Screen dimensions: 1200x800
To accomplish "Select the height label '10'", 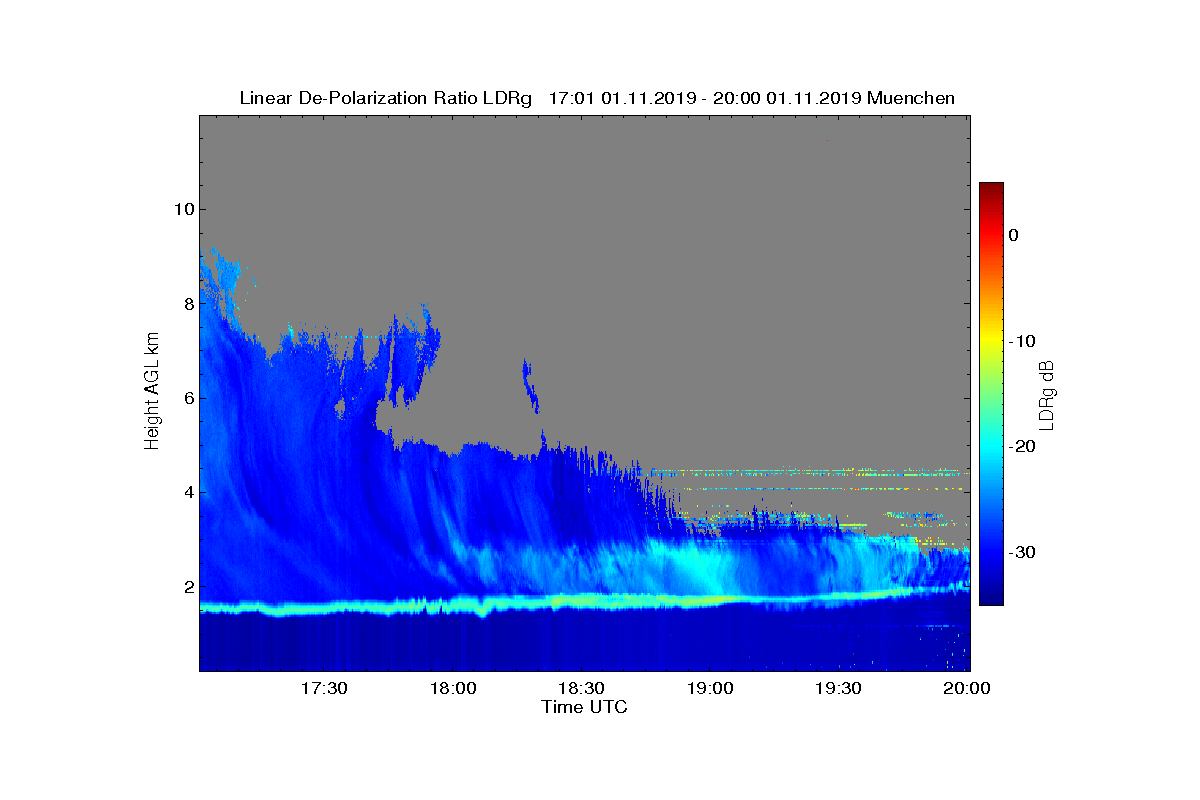I will click(182, 209).
